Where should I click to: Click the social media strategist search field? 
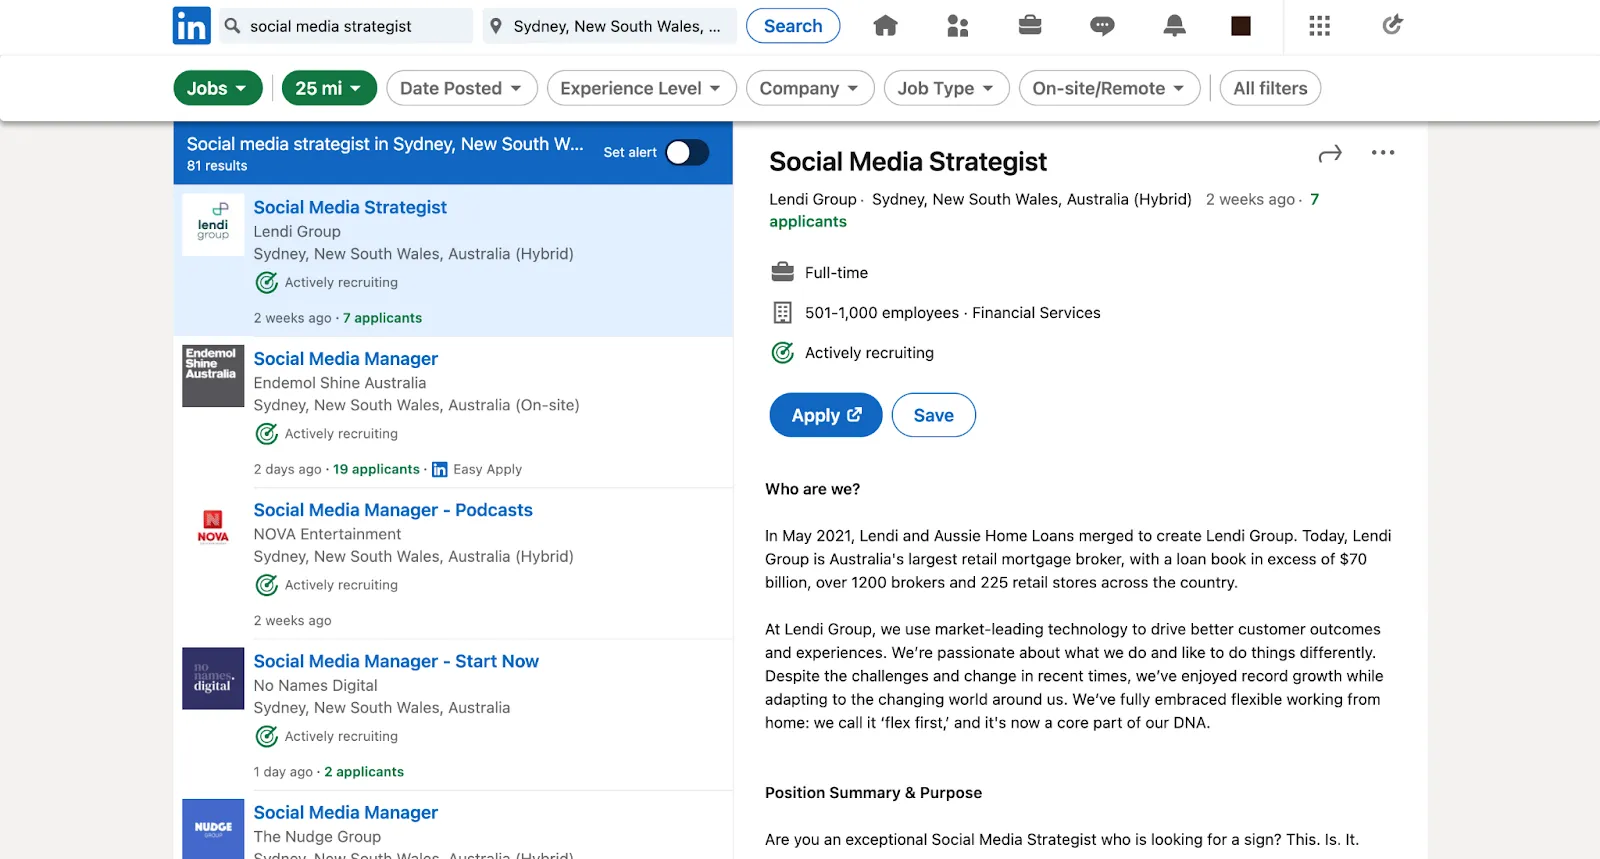pyautogui.click(x=355, y=26)
